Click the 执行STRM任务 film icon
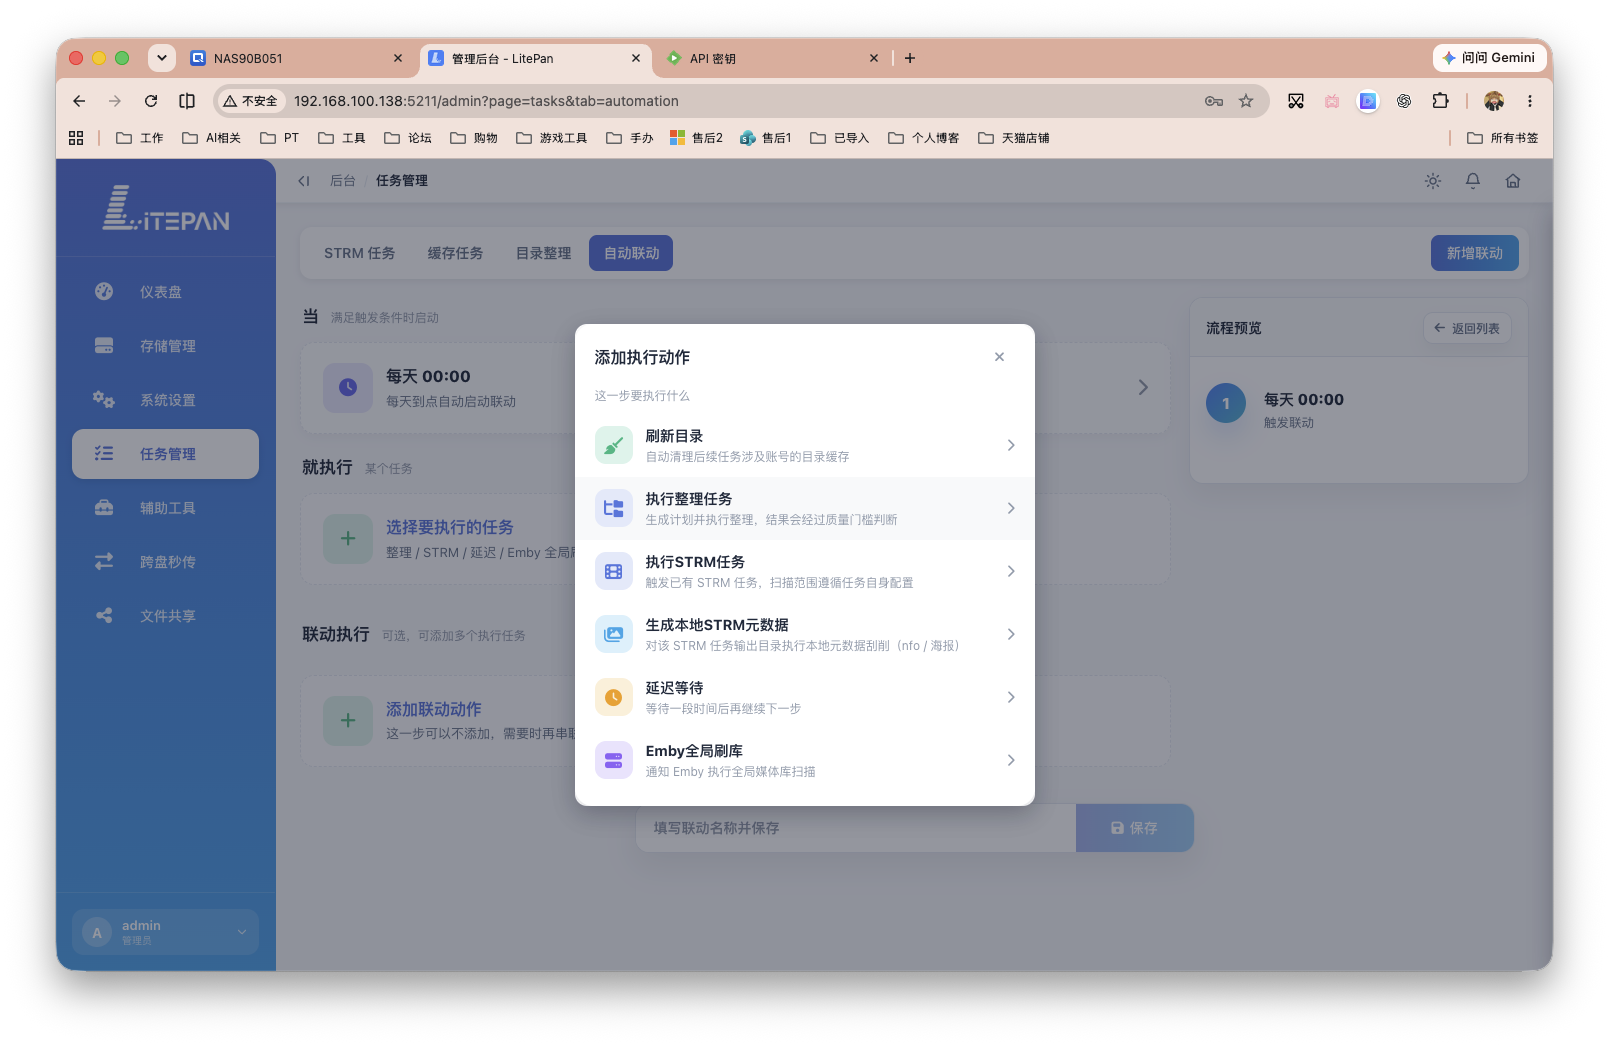The image size is (1609, 1045). pyautogui.click(x=614, y=571)
